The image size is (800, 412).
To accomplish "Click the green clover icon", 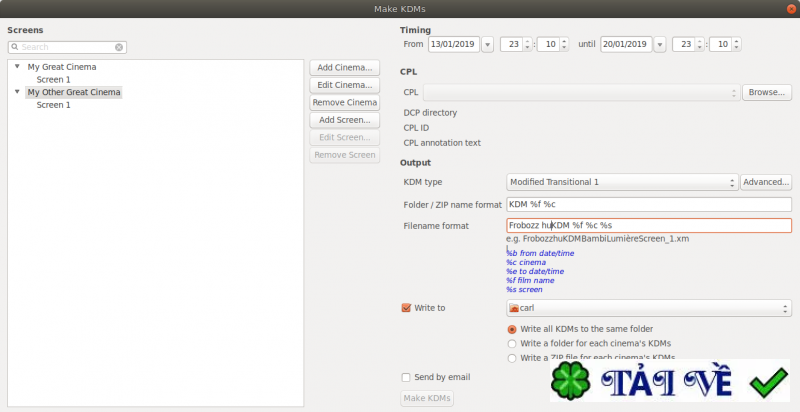I will 571,381.
